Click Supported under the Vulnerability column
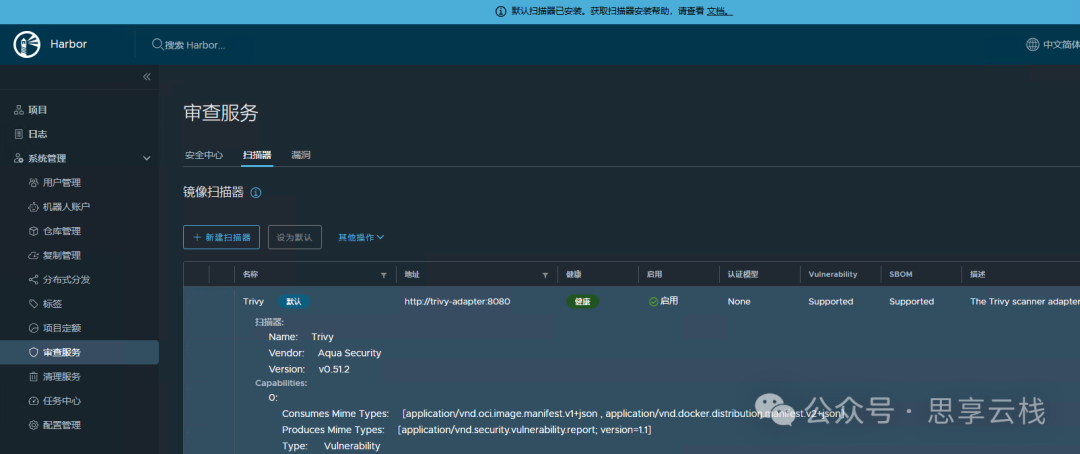1080x454 pixels. pos(831,302)
